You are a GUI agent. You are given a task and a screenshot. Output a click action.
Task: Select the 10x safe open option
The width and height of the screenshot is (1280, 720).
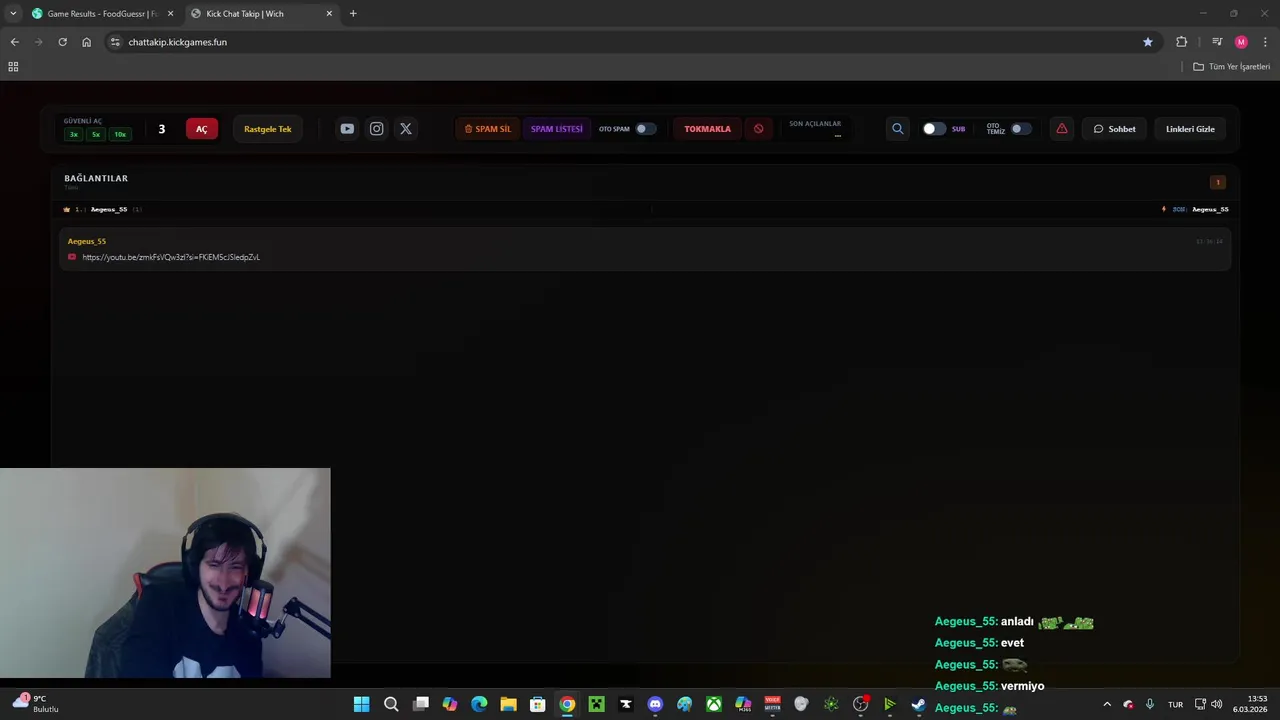[x=120, y=134]
